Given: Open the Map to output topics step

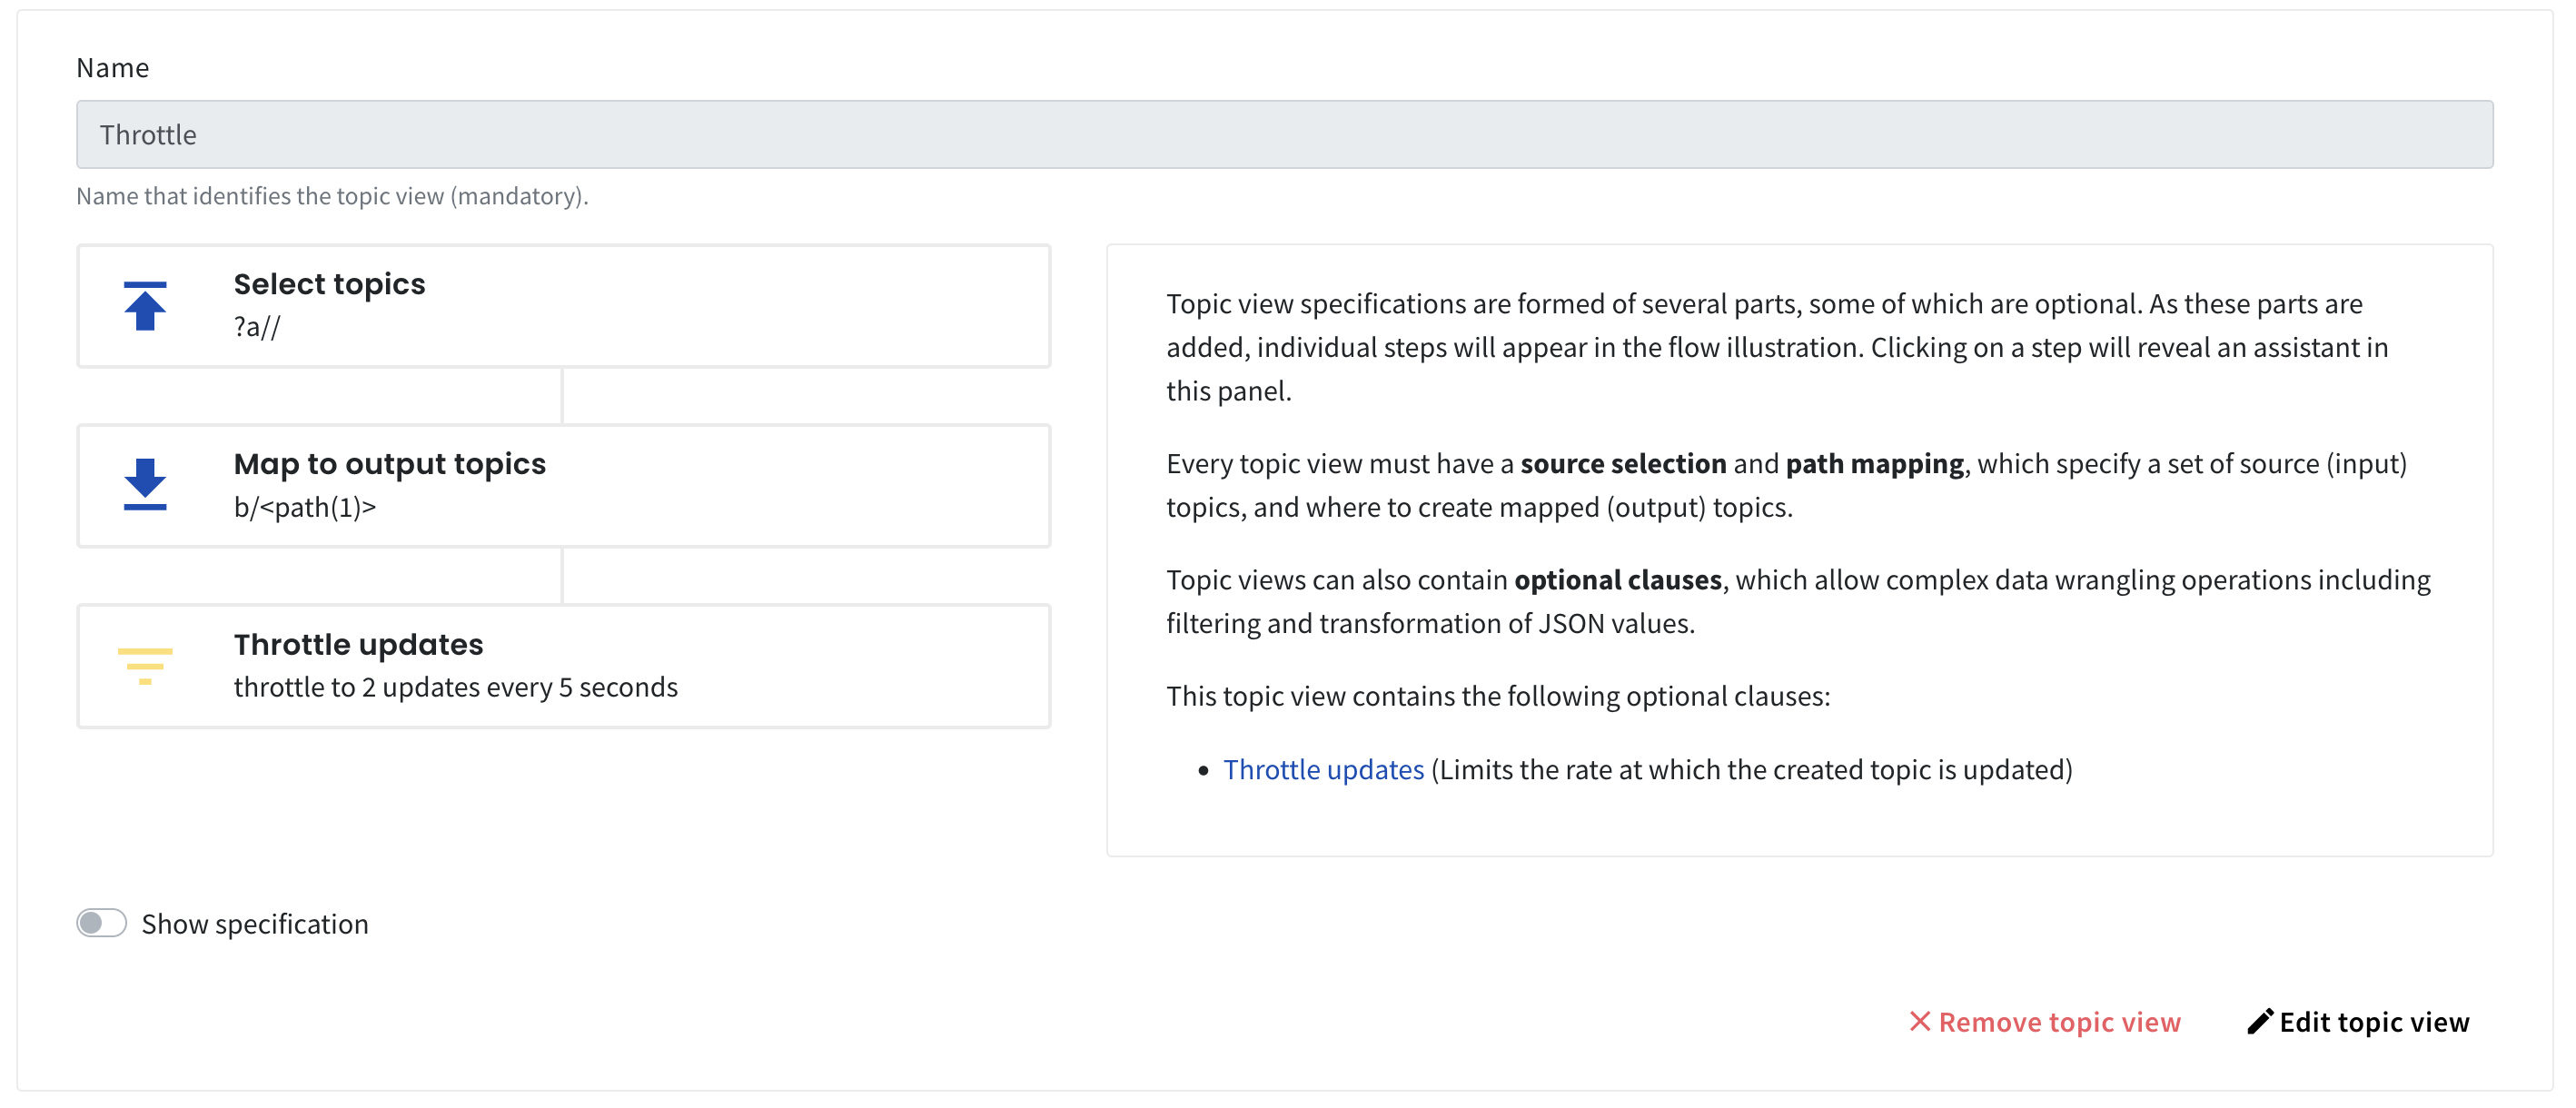Looking at the screenshot, I should [564, 486].
